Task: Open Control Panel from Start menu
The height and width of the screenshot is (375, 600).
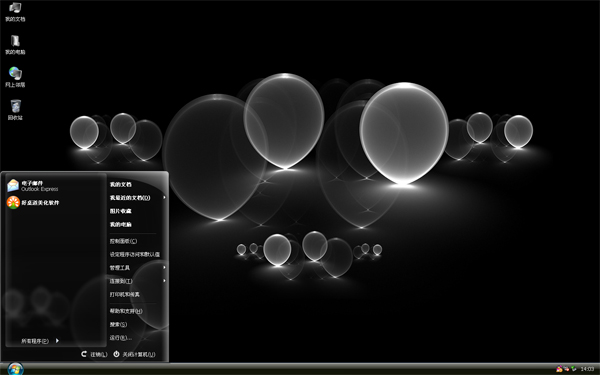Action: [123, 241]
